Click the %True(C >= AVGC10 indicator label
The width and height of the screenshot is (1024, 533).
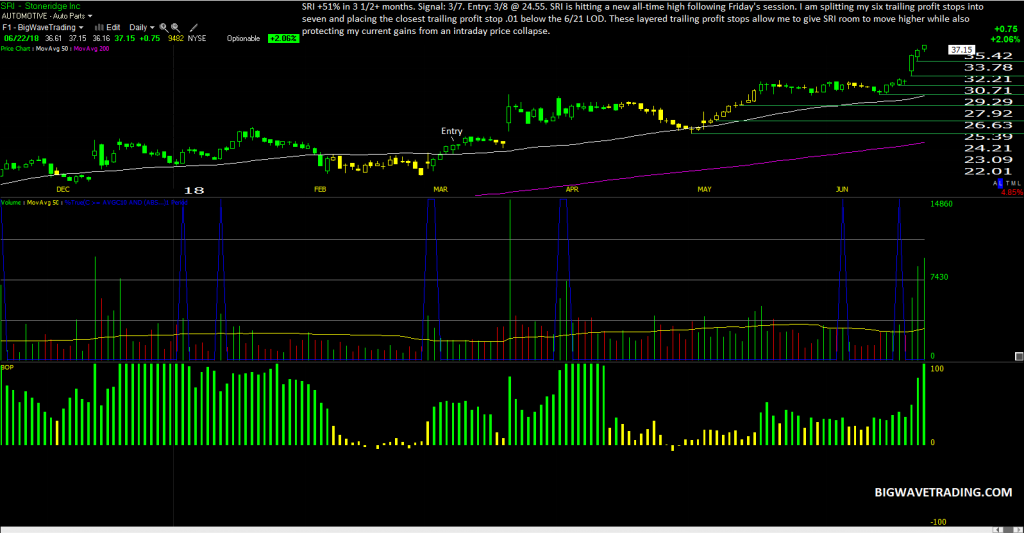tap(125, 202)
